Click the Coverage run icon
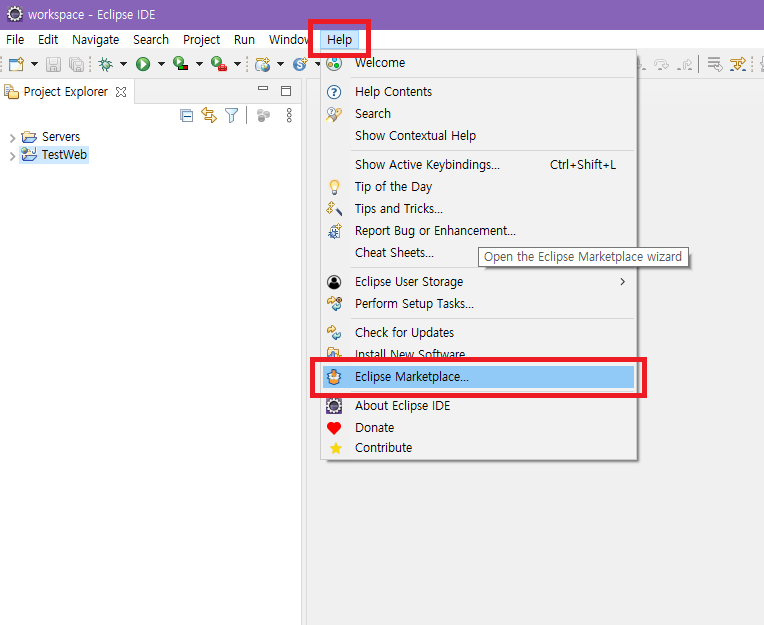The height and width of the screenshot is (625, 764). (x=181, y=64)
